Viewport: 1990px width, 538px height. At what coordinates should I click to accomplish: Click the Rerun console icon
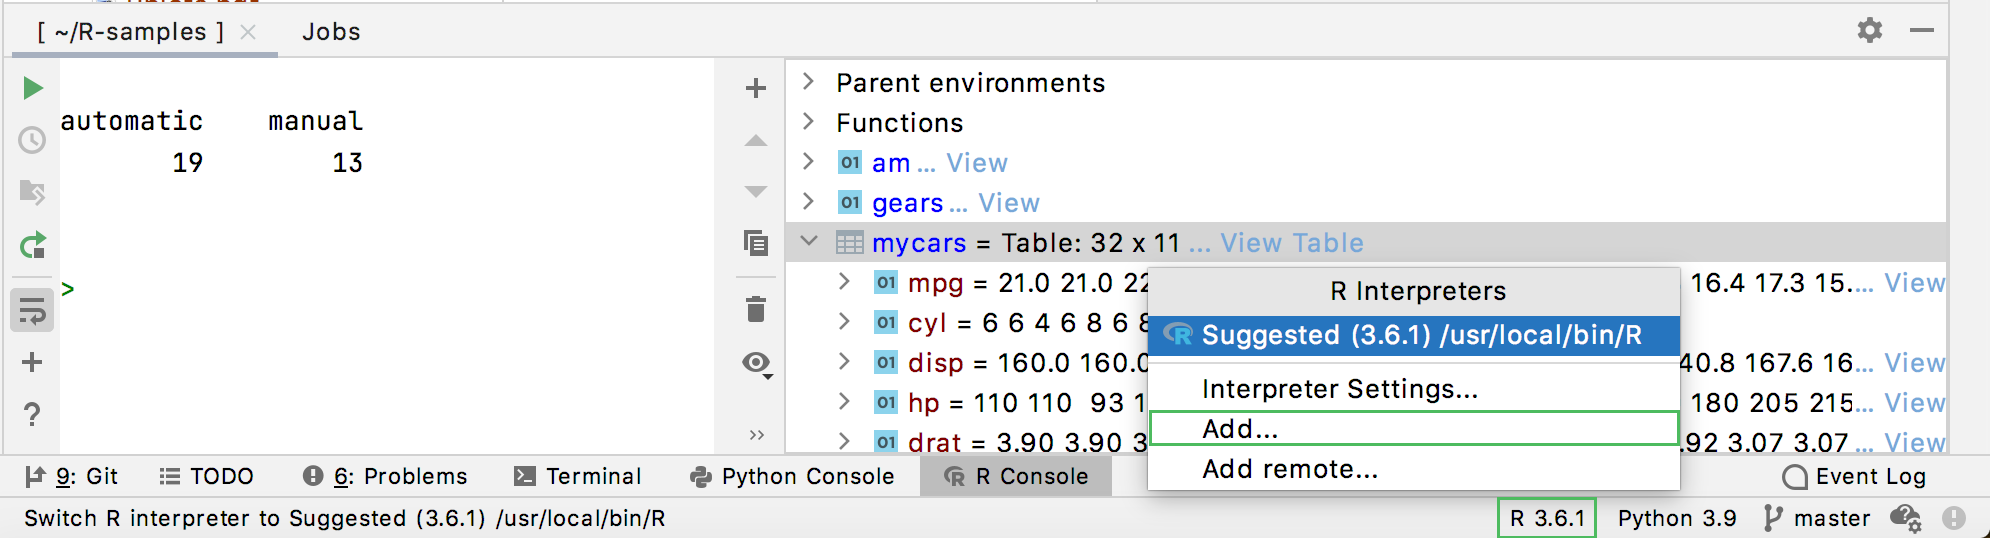click(33, 245)
